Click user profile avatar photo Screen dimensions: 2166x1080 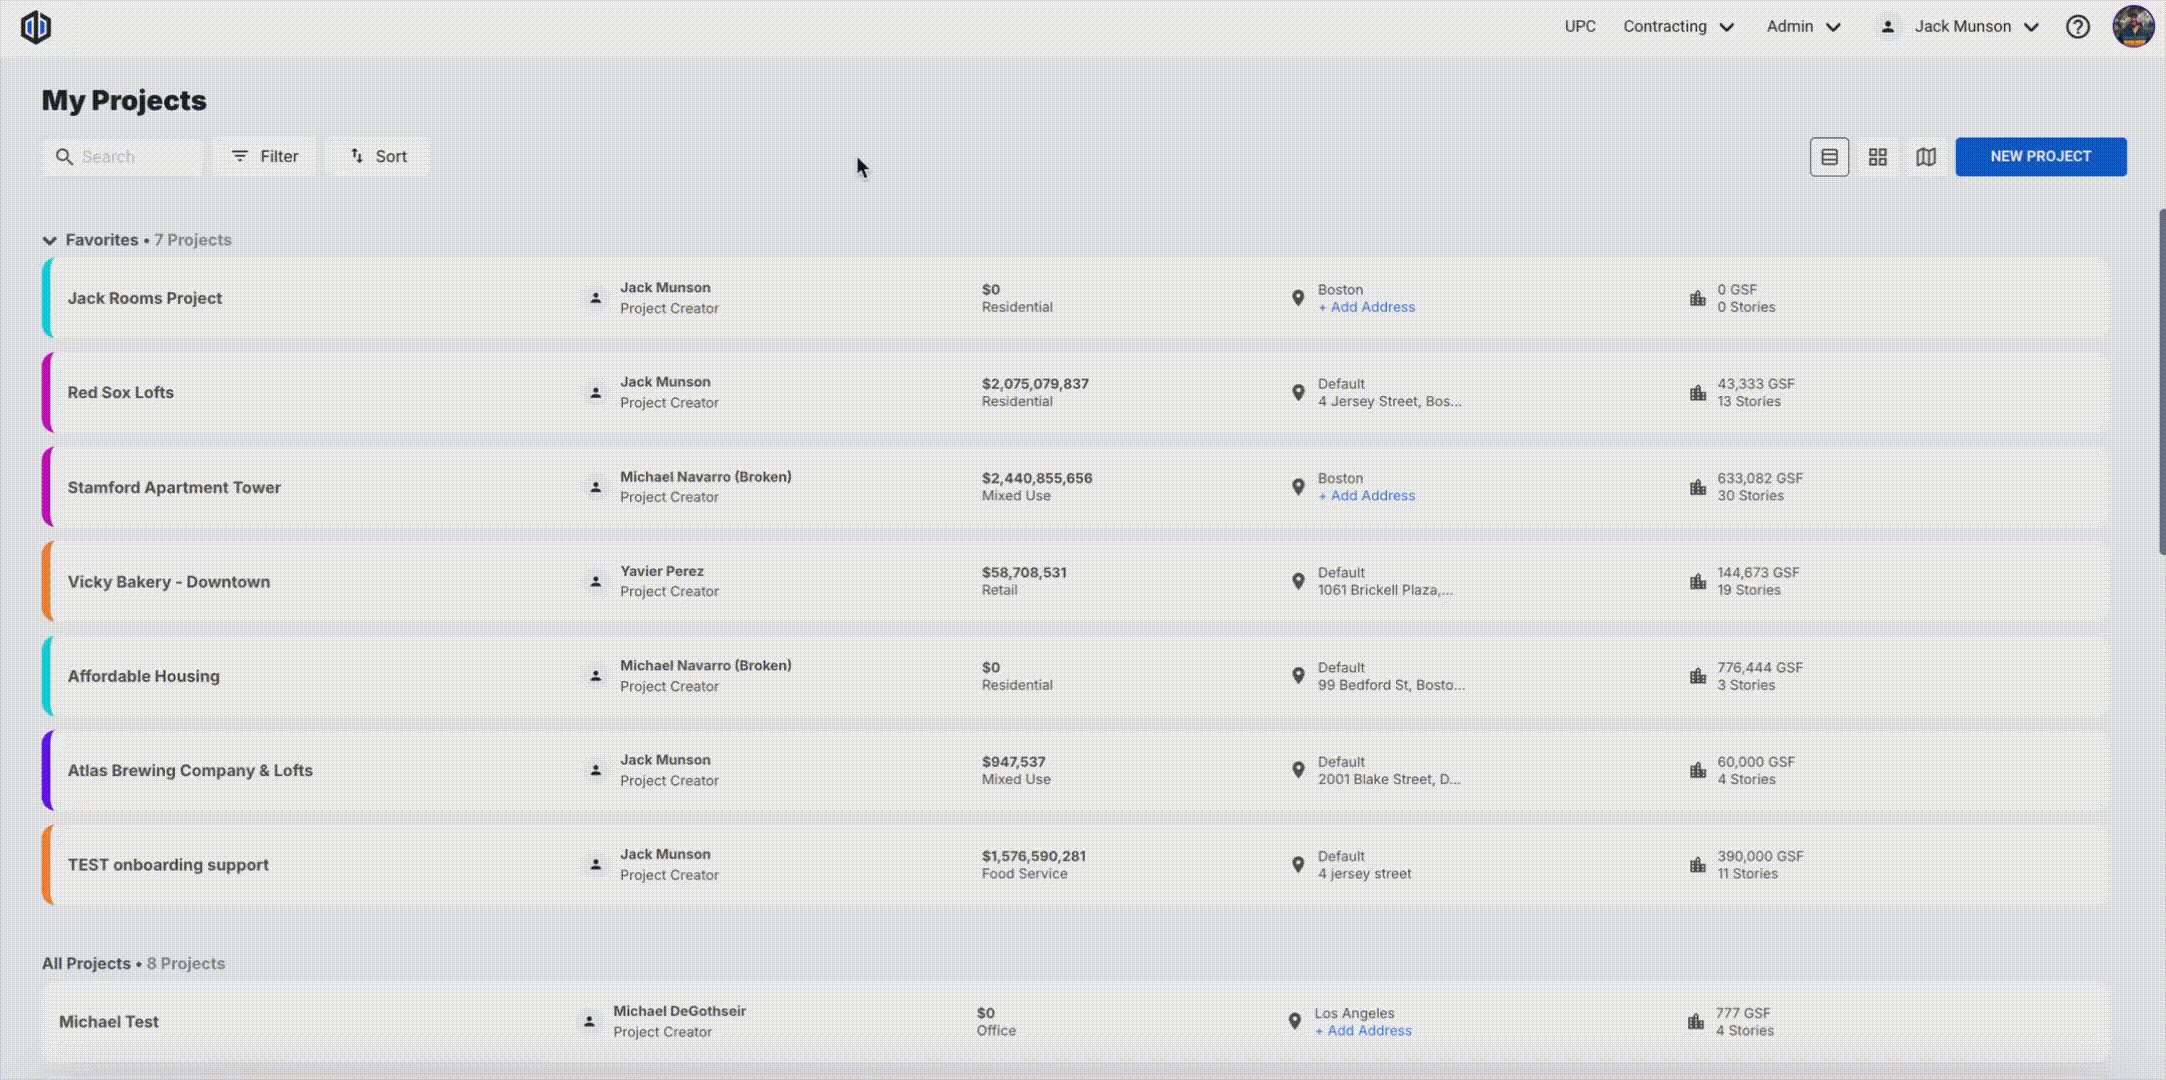coord(2133,27)
